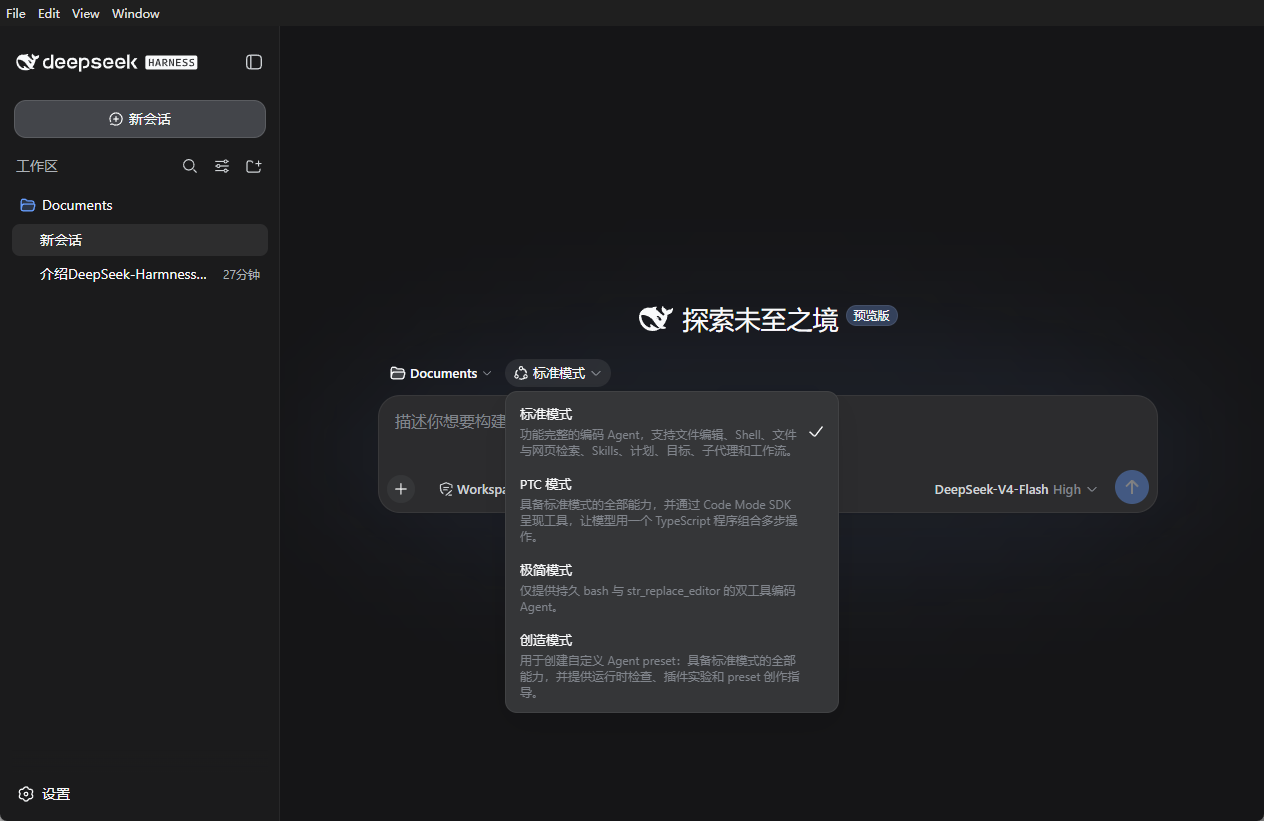Screen dimensions: 1264x821
Task: Open the View menu
Action: (x=86, y=13)
